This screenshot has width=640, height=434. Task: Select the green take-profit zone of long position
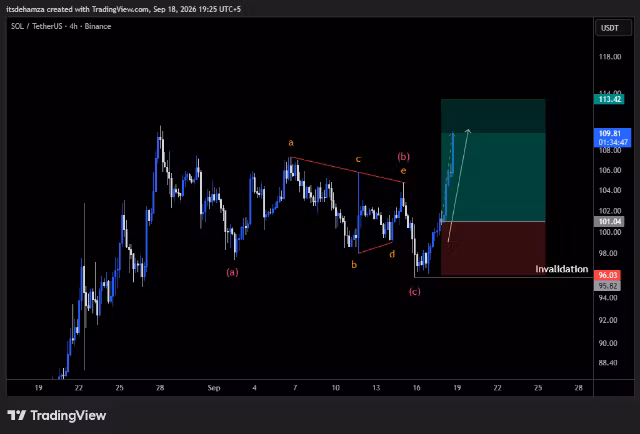tap(493, 160)
